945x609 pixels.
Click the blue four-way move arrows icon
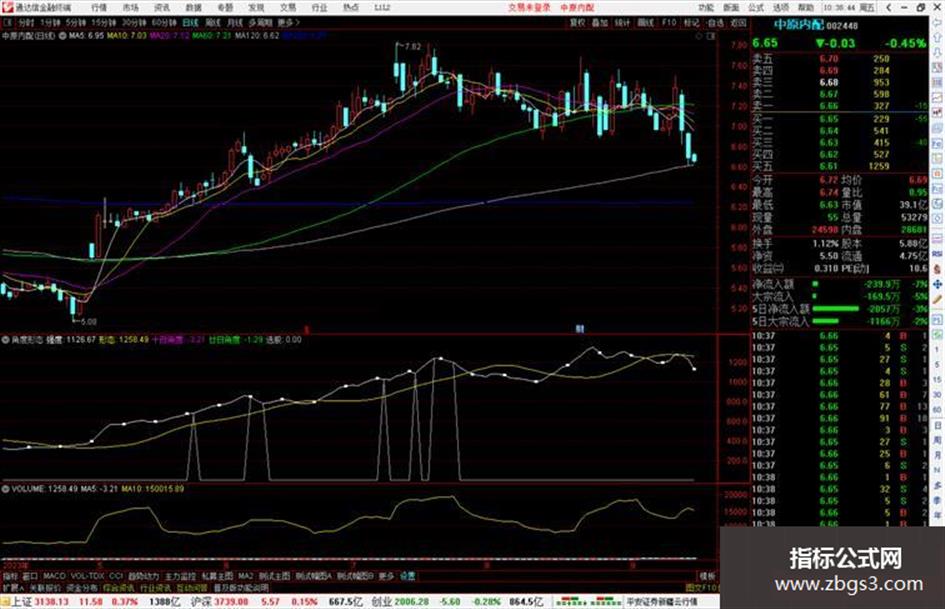[938, 284]
